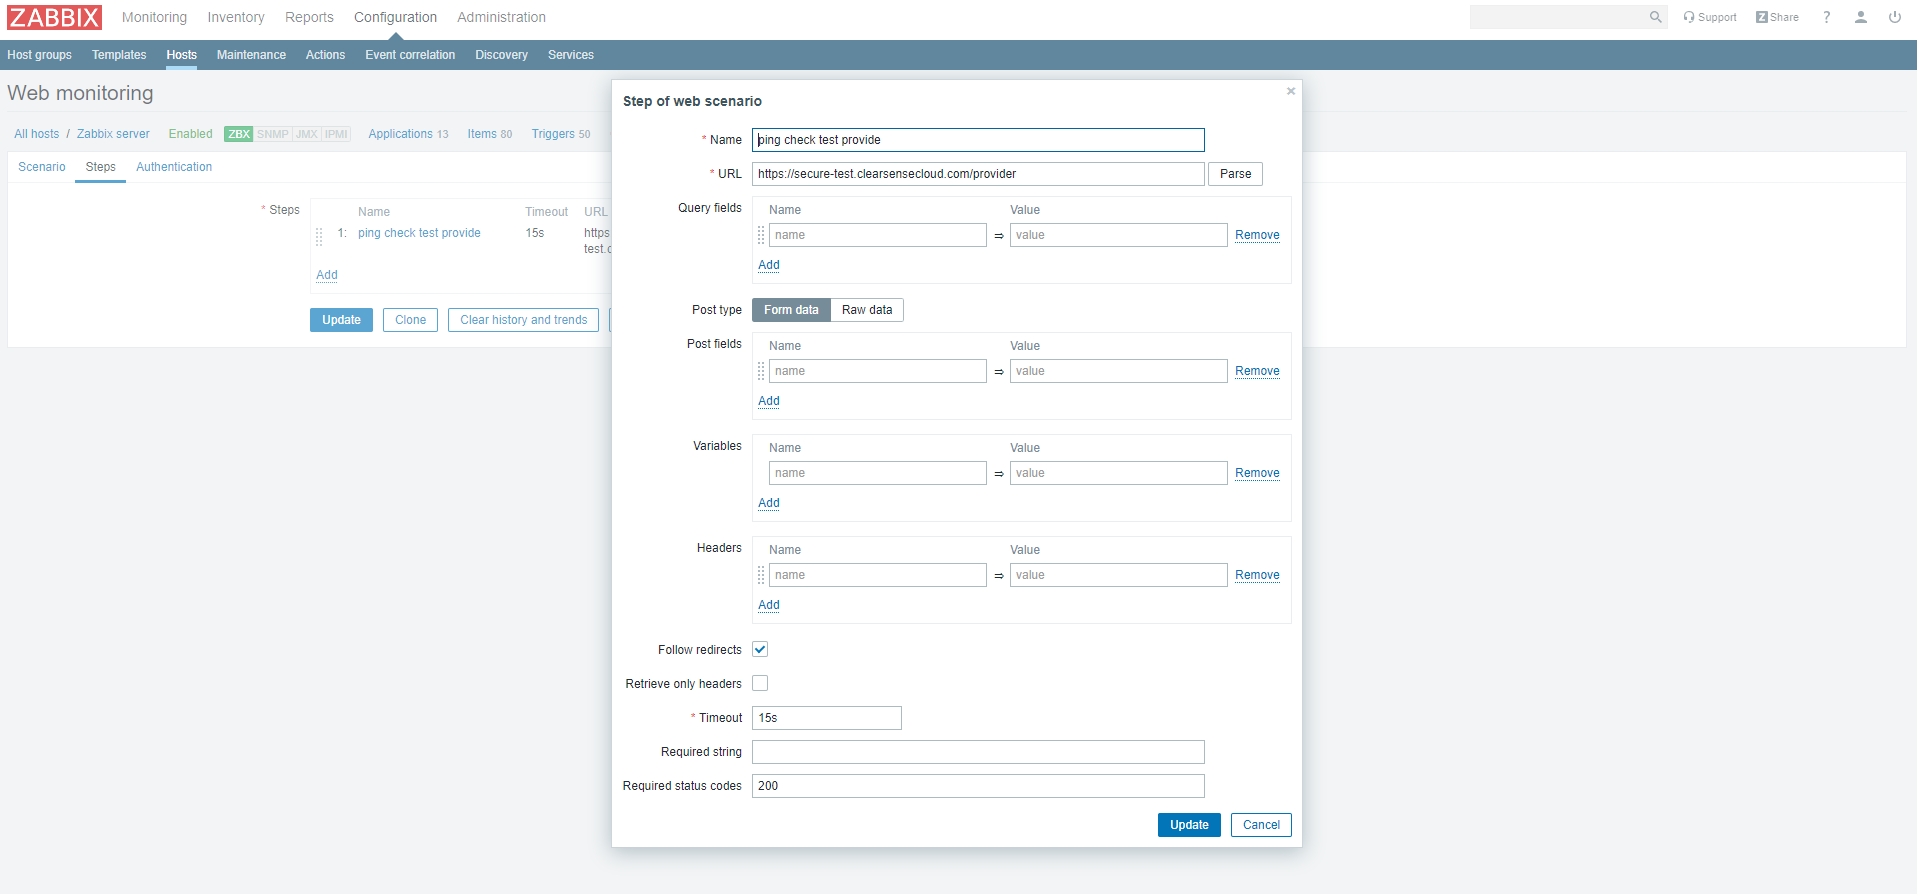Click the sign out power icon
Image resolution: width=1917 pixels, height=894 pixels.
coord(1894,17)
